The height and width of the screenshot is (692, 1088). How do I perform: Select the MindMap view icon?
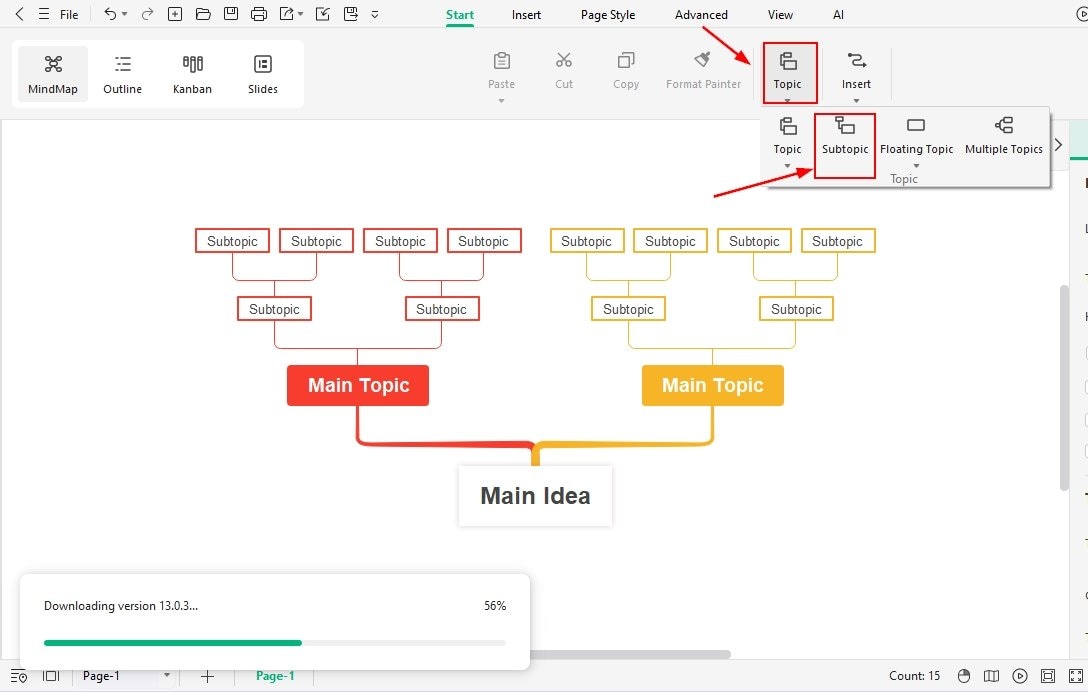tap(52, 72)
